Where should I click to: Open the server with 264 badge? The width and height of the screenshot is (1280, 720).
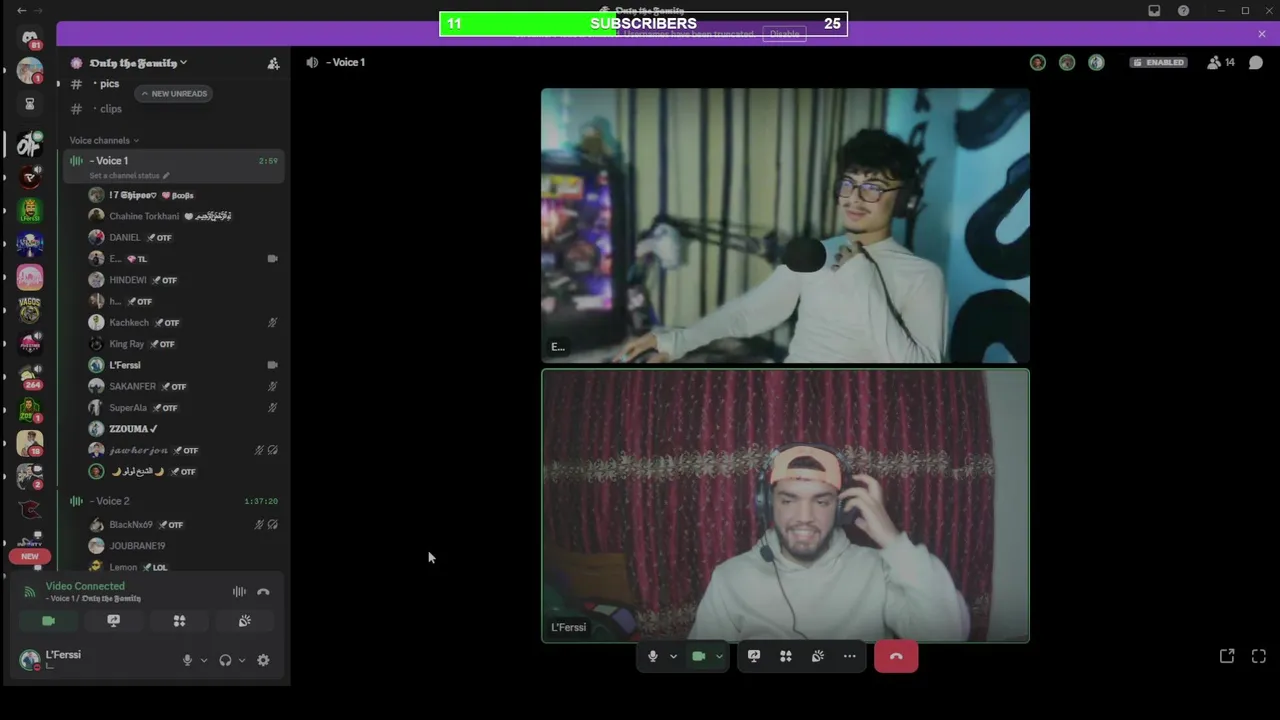[30, 377]
